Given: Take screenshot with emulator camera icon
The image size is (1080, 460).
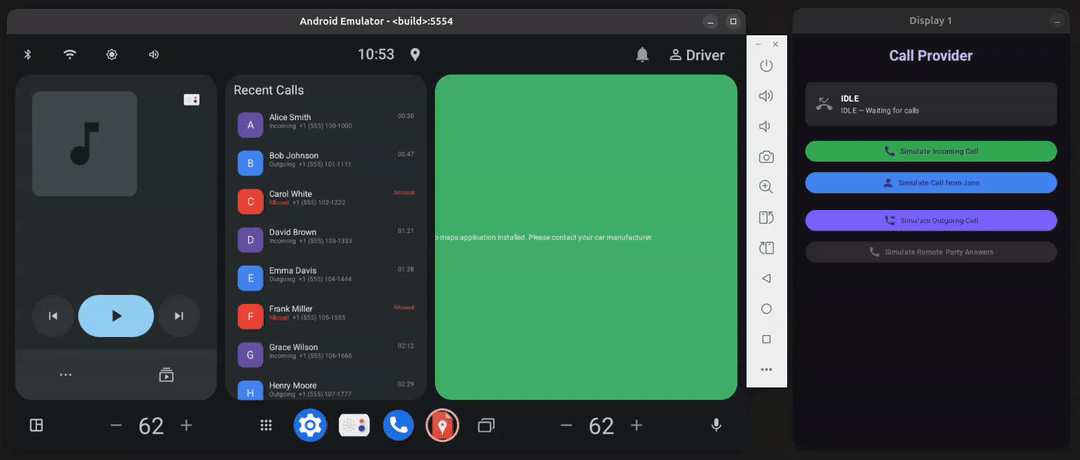Looking at the screenshot, I should 766,157.
